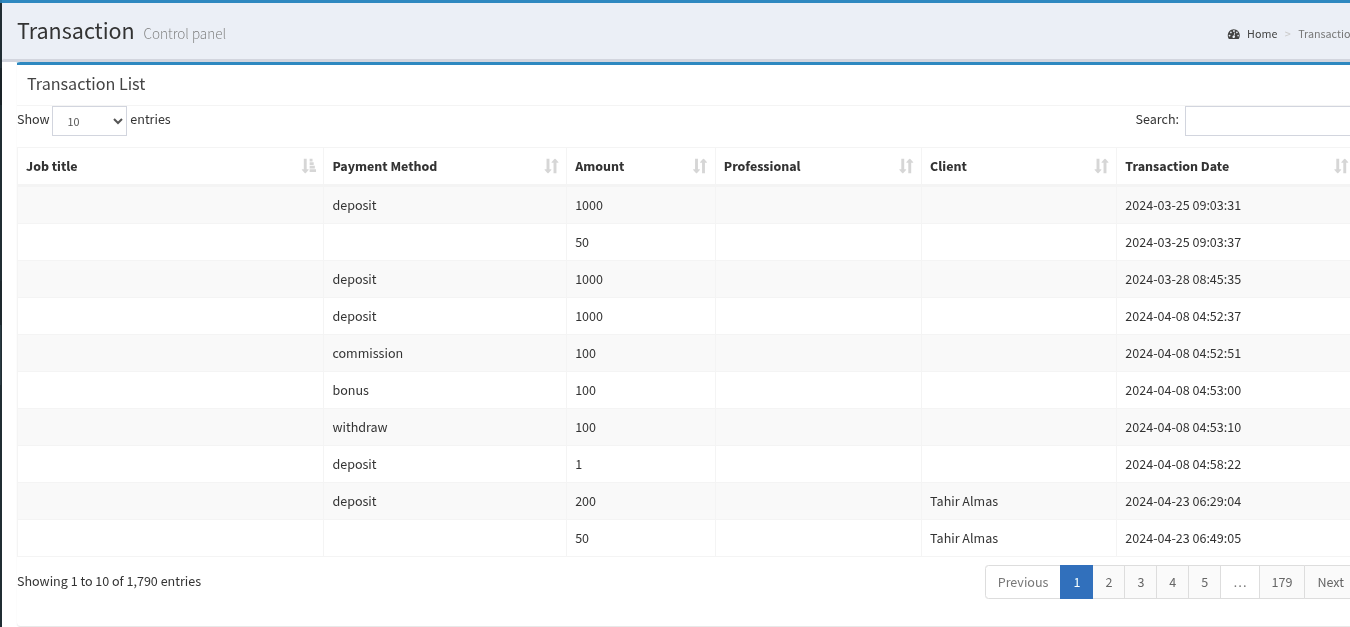This screenshot has width=1350, height=627.
Task: Jump to last page 179
Action: coord(1282,582)
